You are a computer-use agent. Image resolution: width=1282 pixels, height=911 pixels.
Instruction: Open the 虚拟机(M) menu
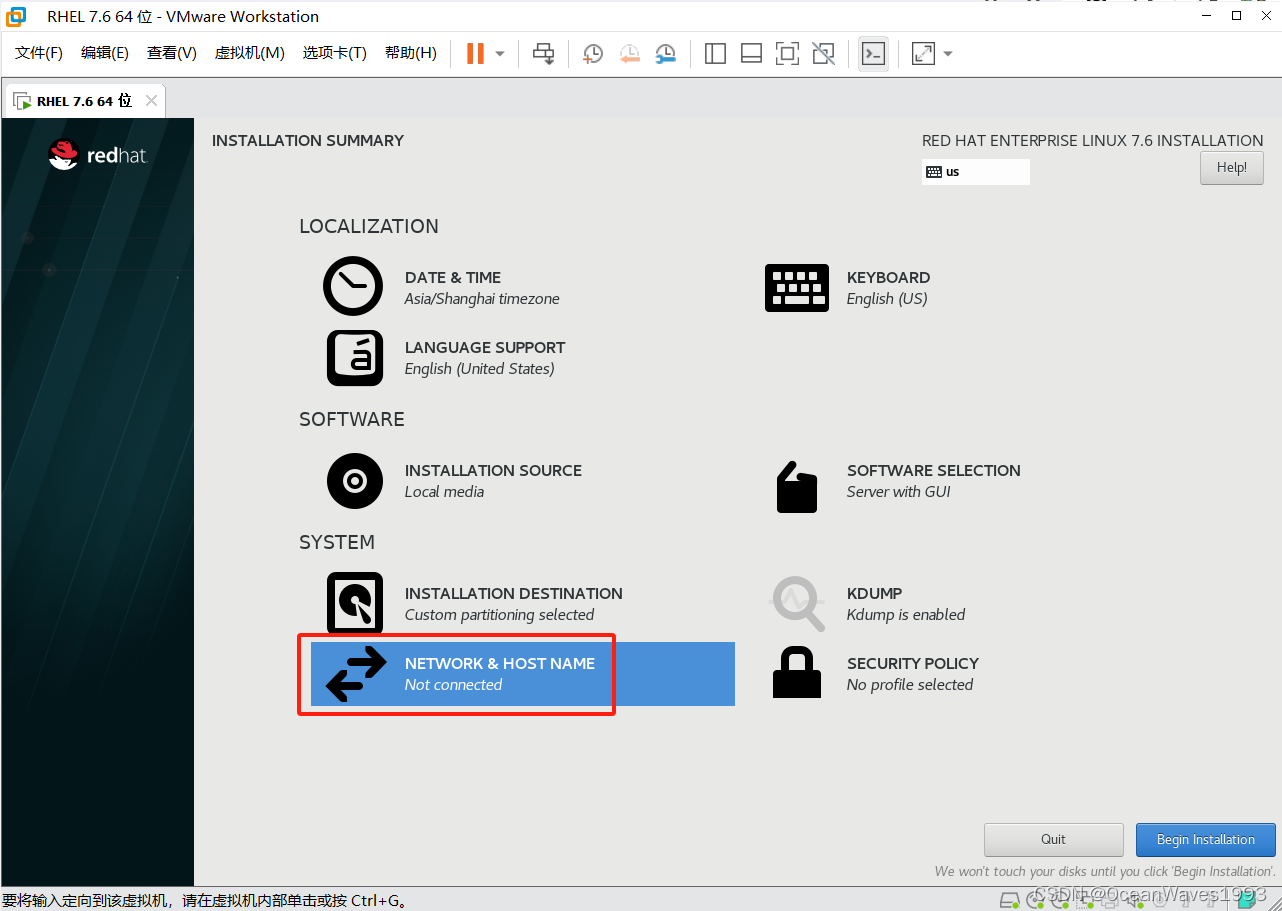[x=250, y=53]
